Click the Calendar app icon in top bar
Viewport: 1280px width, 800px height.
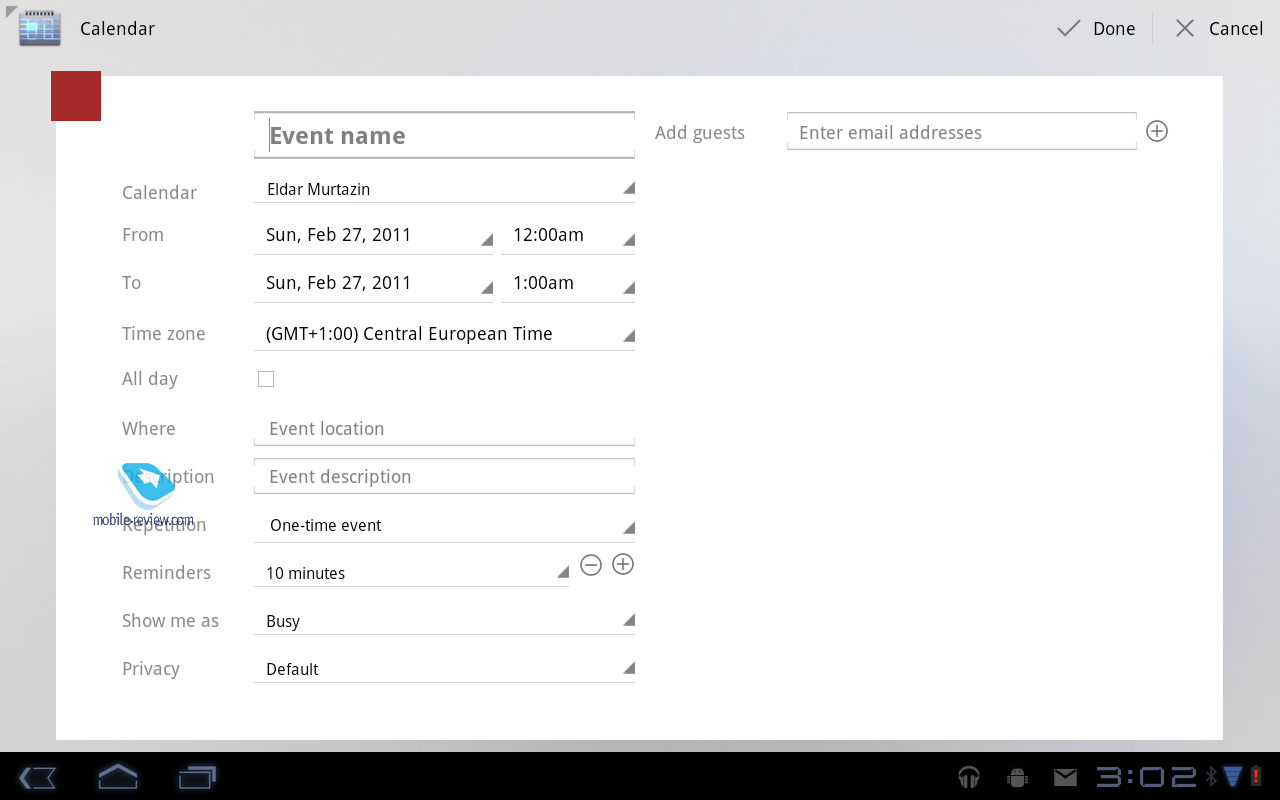tap(40, 28)
